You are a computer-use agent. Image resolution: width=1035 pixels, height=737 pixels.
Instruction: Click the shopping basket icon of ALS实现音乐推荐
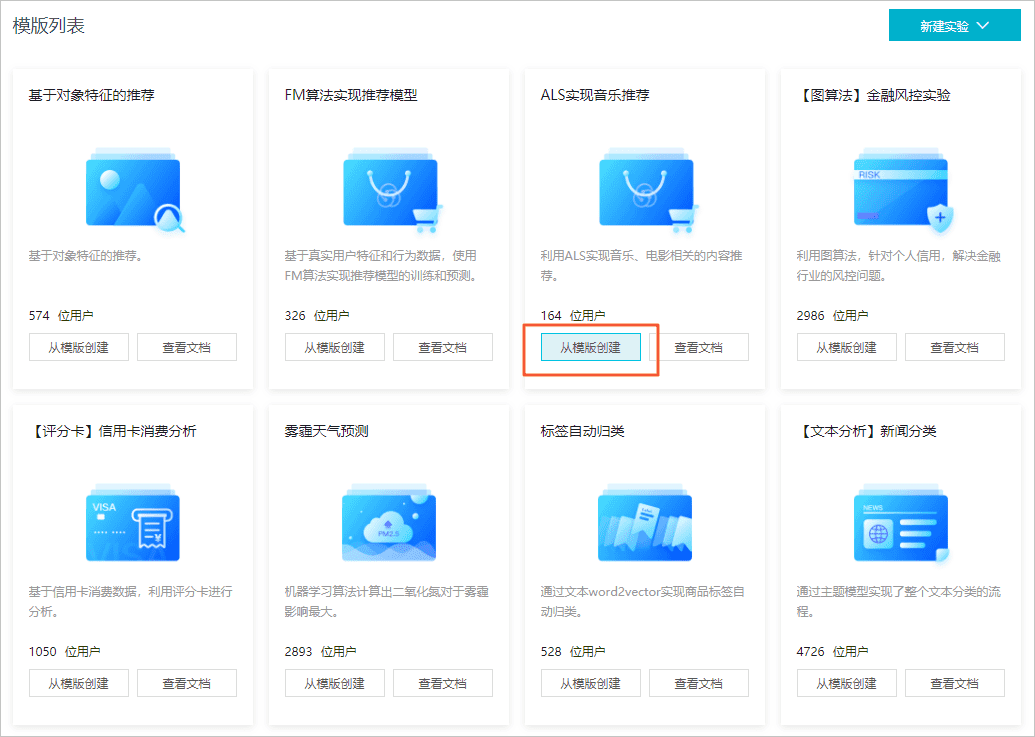648,190
